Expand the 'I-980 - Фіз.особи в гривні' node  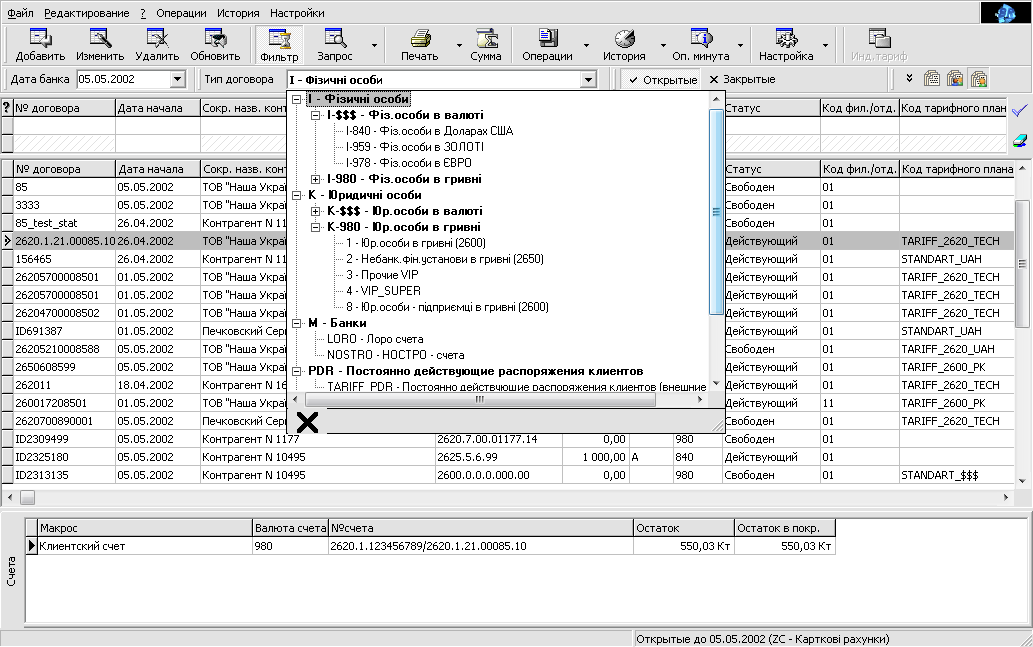click(x=316, y=179)
